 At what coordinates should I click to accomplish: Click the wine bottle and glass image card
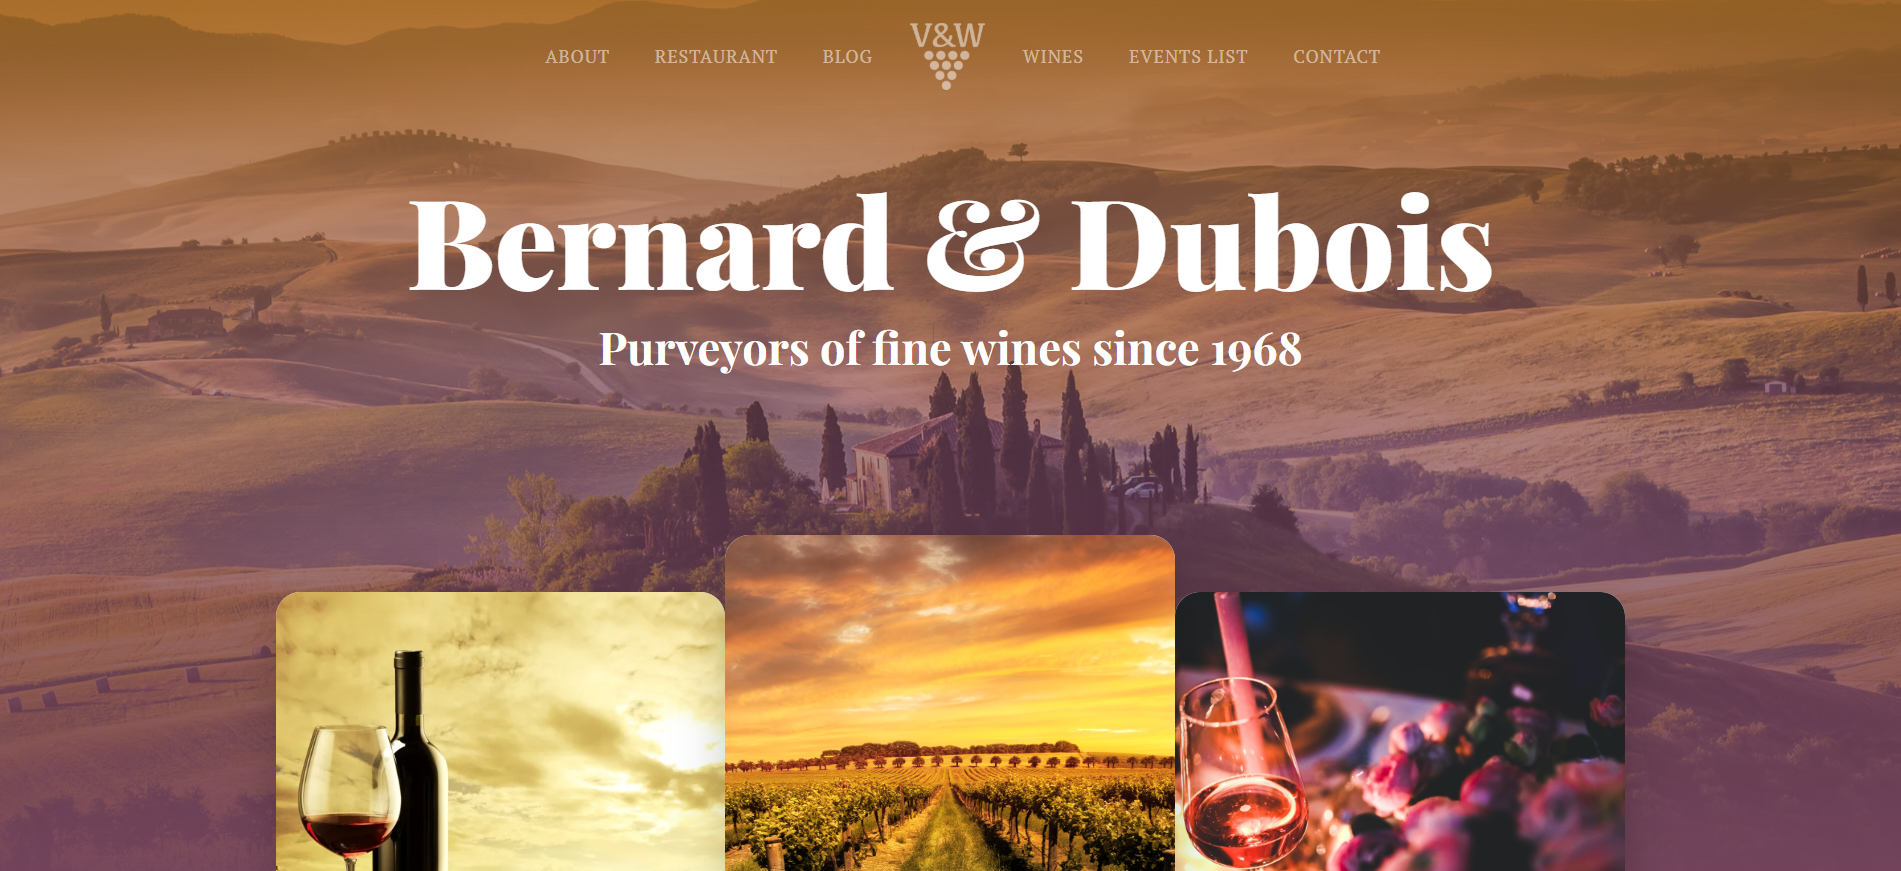coord(500,731)
